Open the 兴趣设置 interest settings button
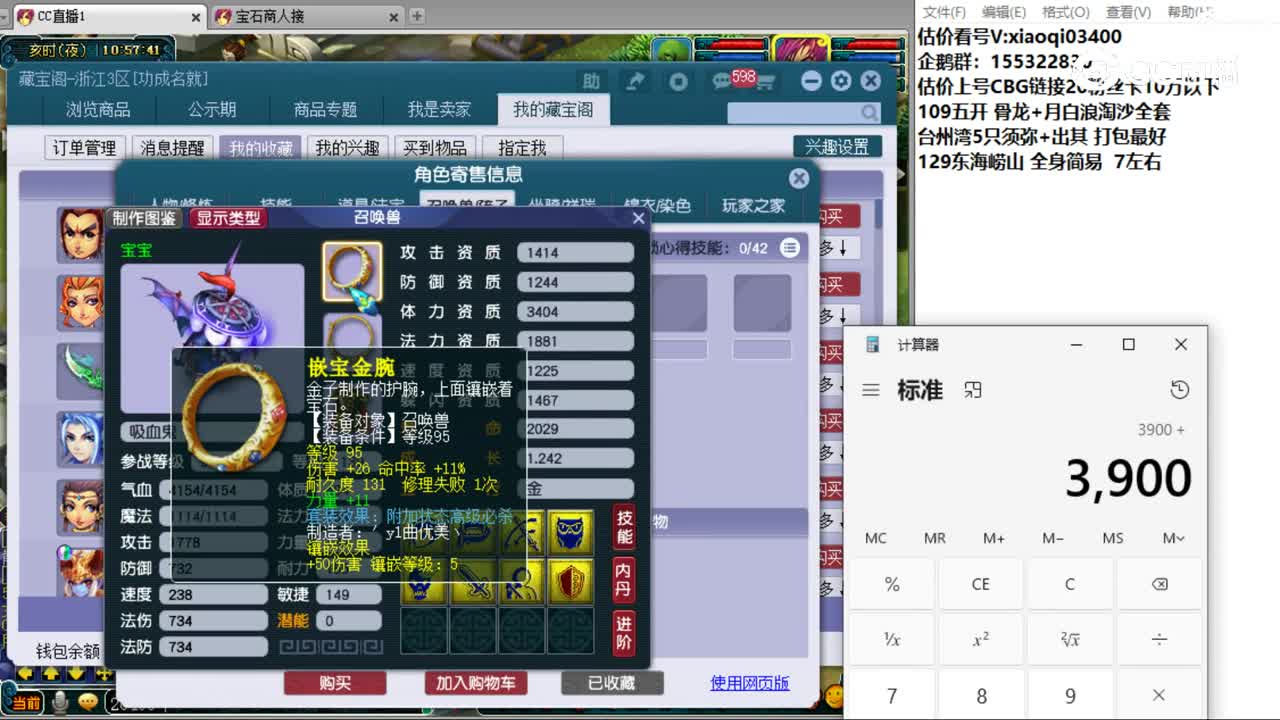 click(837, 147)
